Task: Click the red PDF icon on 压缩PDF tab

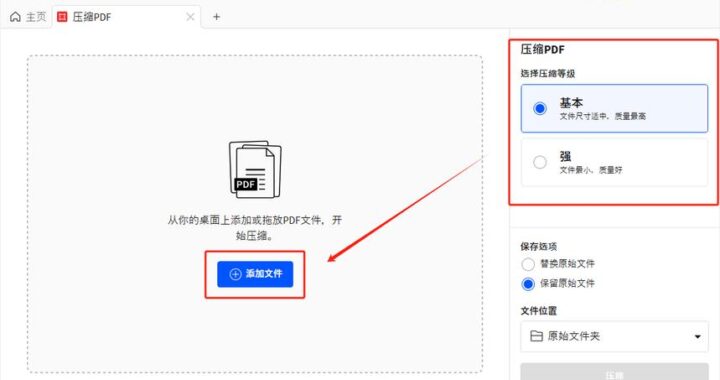Action: point(62,17)
